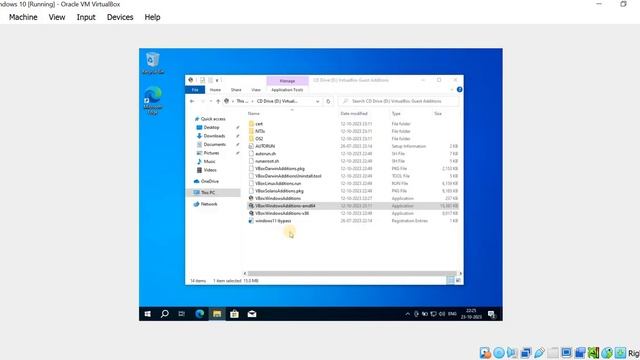Click the VirtualBox audio status icon
This screenshot has width=640, height=360.
point(512,353)
